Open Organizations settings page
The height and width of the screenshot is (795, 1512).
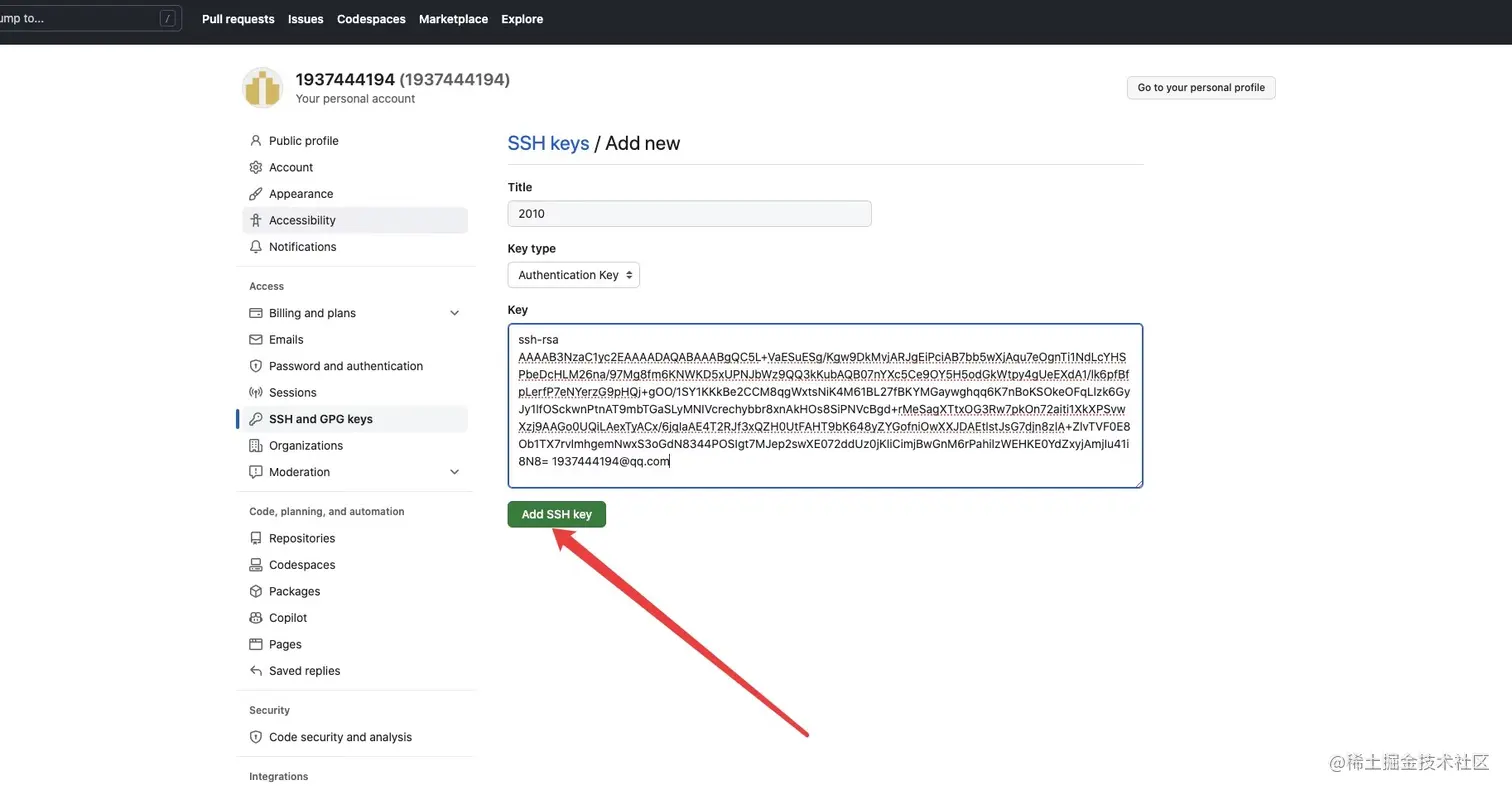355,446
